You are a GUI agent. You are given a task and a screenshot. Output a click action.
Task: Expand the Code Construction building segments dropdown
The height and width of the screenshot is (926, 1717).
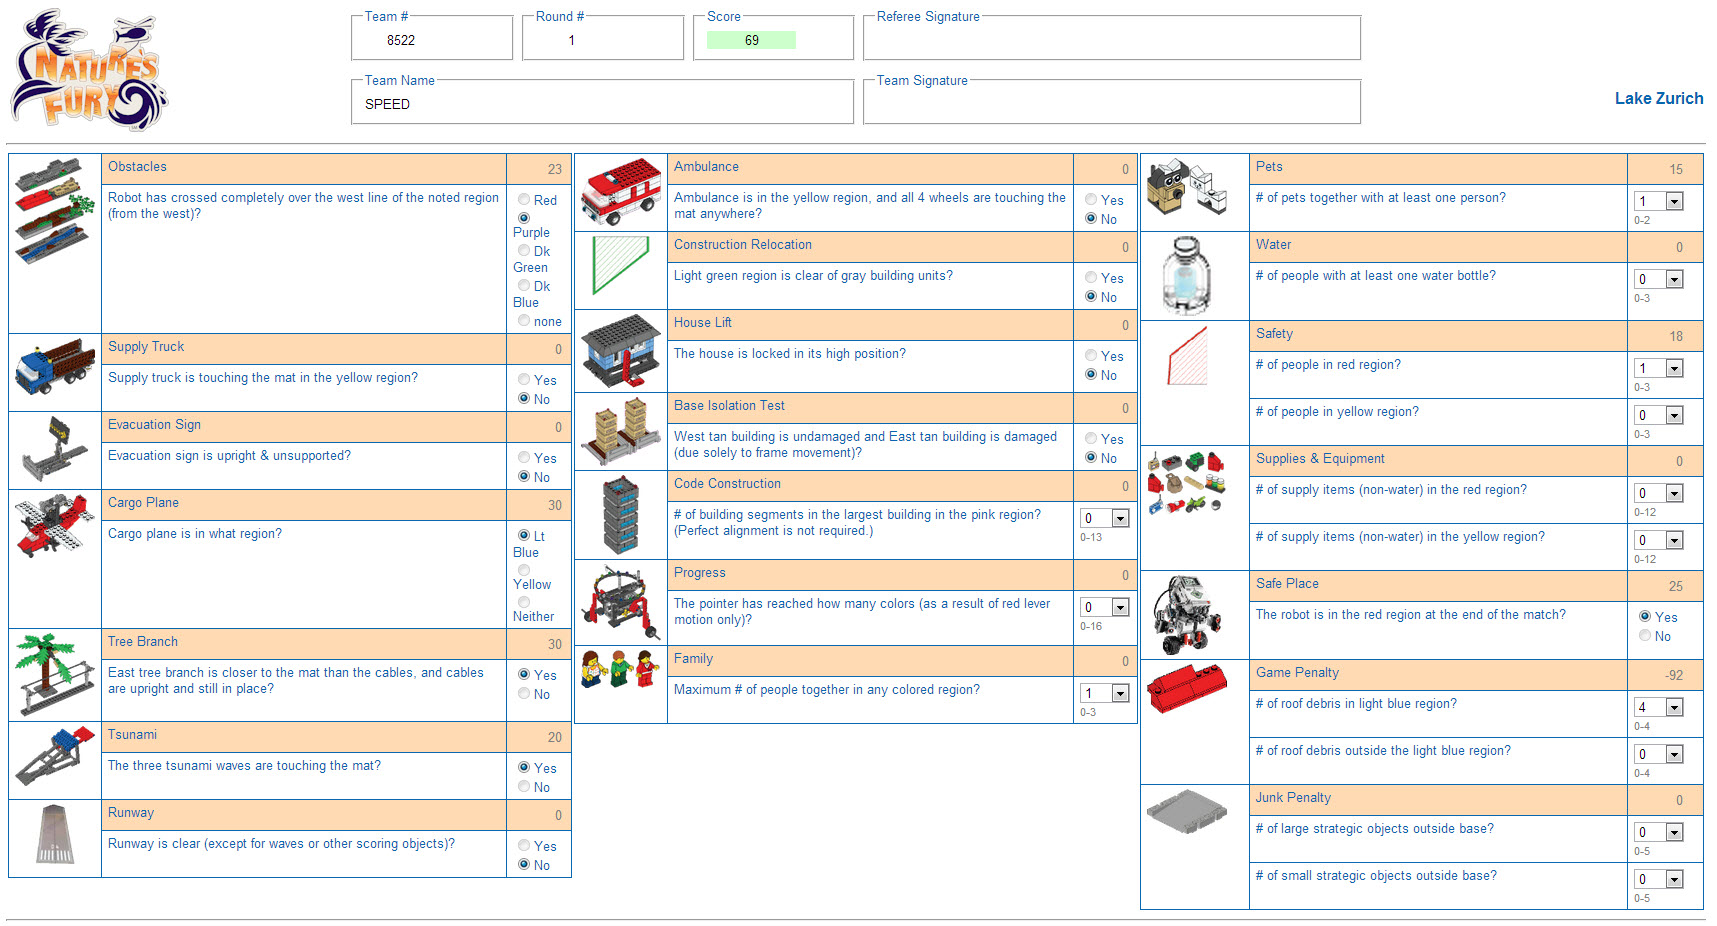click(x=1120, y=518)
